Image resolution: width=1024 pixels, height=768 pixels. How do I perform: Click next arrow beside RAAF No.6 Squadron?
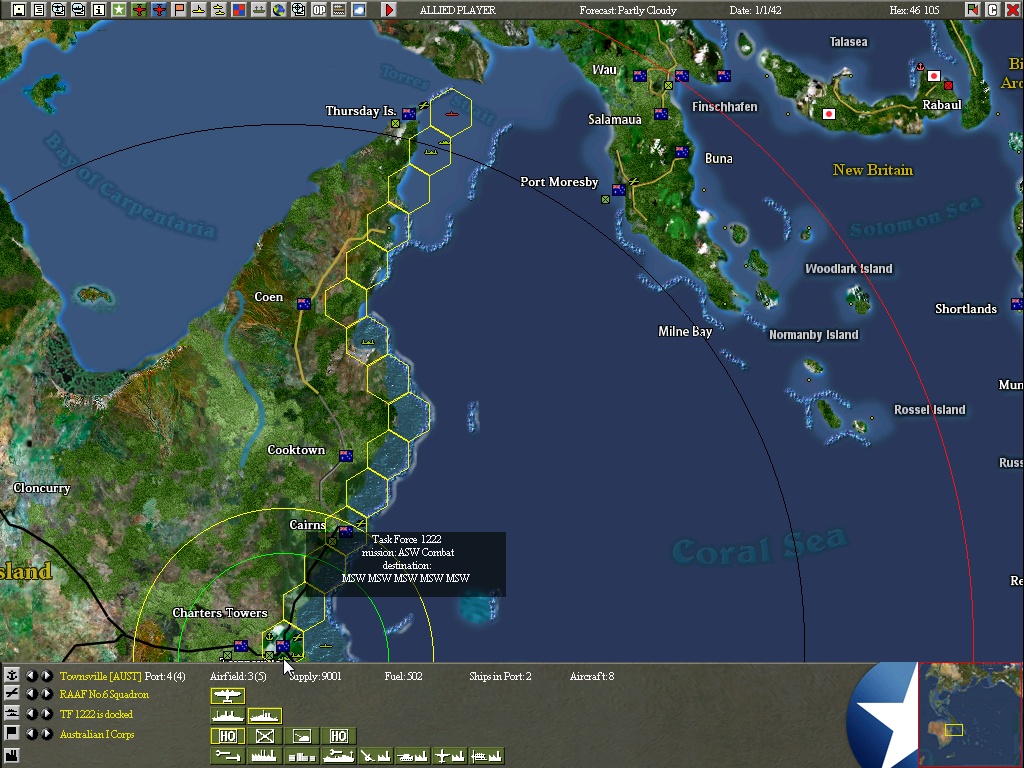point(46,694)
